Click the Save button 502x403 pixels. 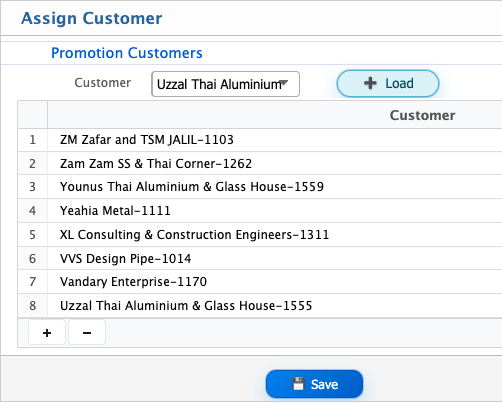[314, 384]
